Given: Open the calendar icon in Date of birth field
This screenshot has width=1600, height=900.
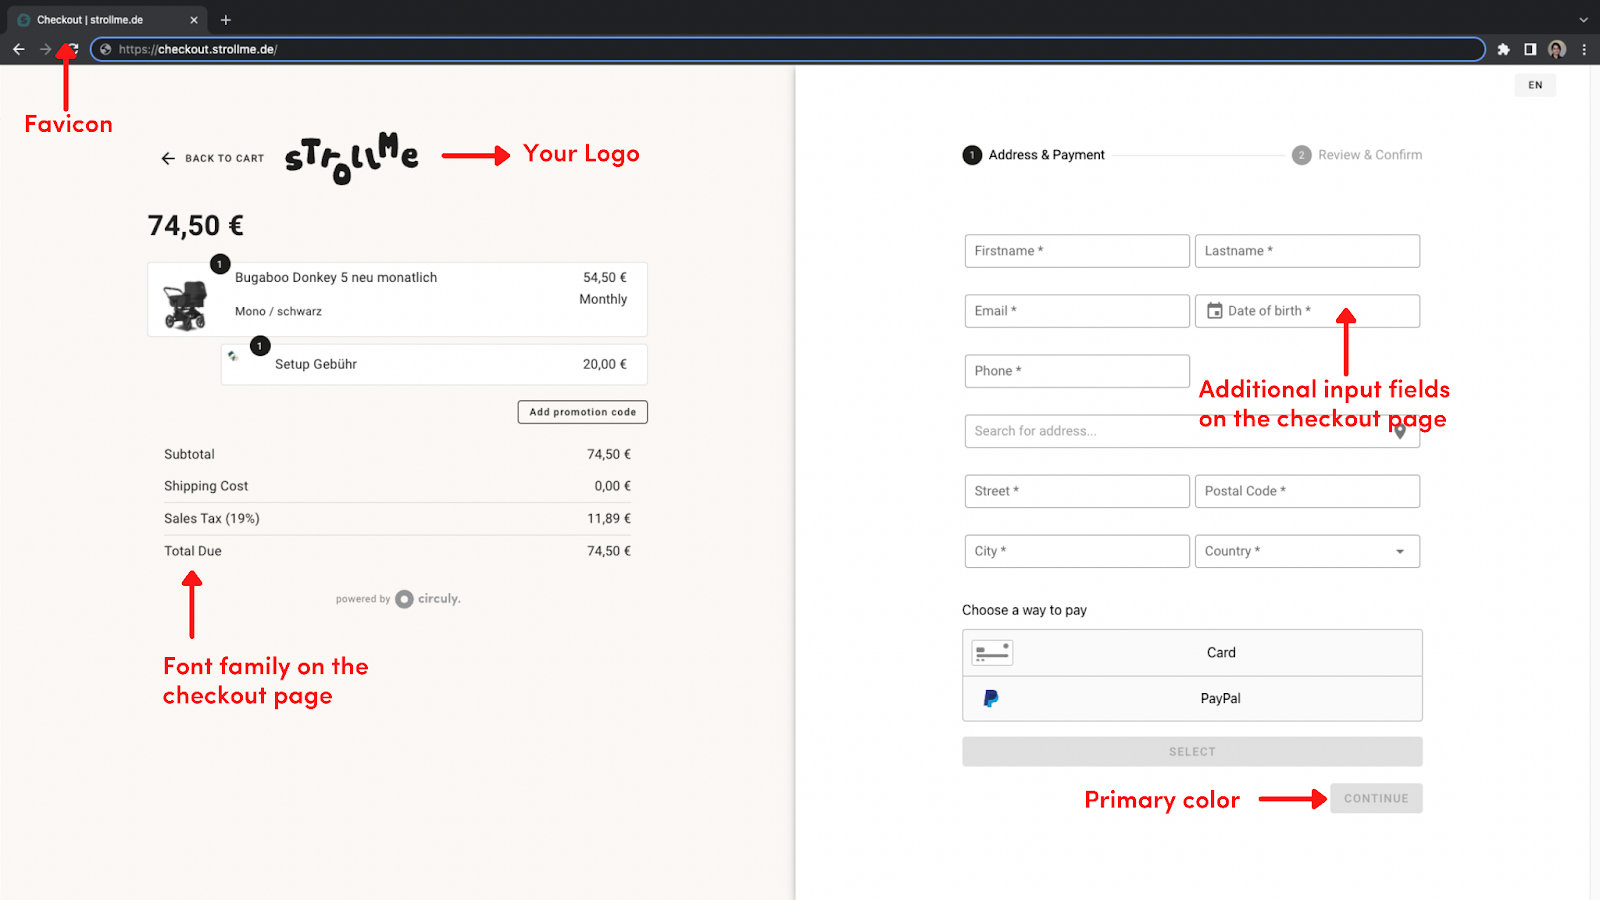Looking at the screenshot, I should (1214, 311).
